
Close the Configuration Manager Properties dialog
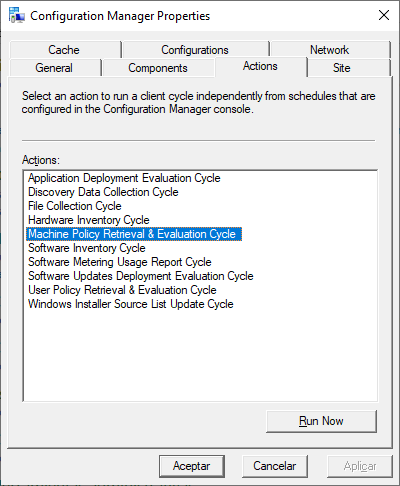tap(384, 15)
